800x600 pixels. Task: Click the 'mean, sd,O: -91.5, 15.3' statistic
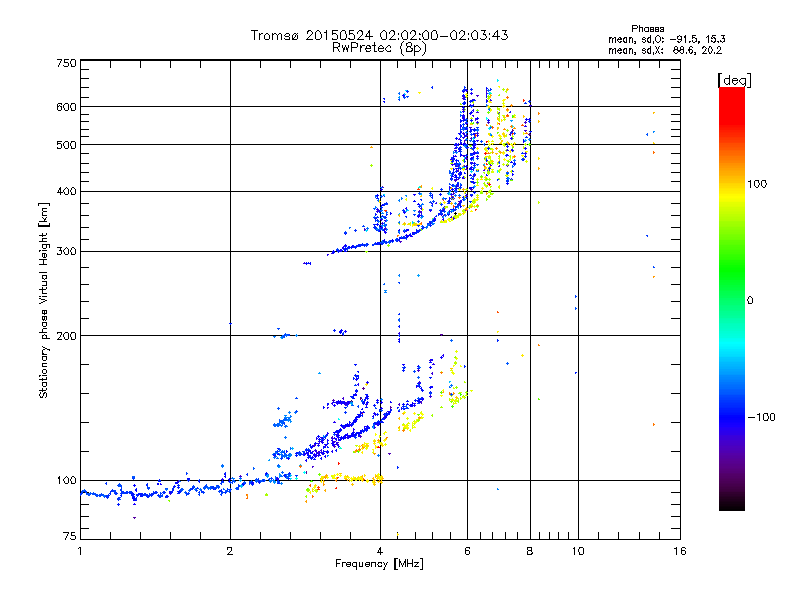click(667, 39)
